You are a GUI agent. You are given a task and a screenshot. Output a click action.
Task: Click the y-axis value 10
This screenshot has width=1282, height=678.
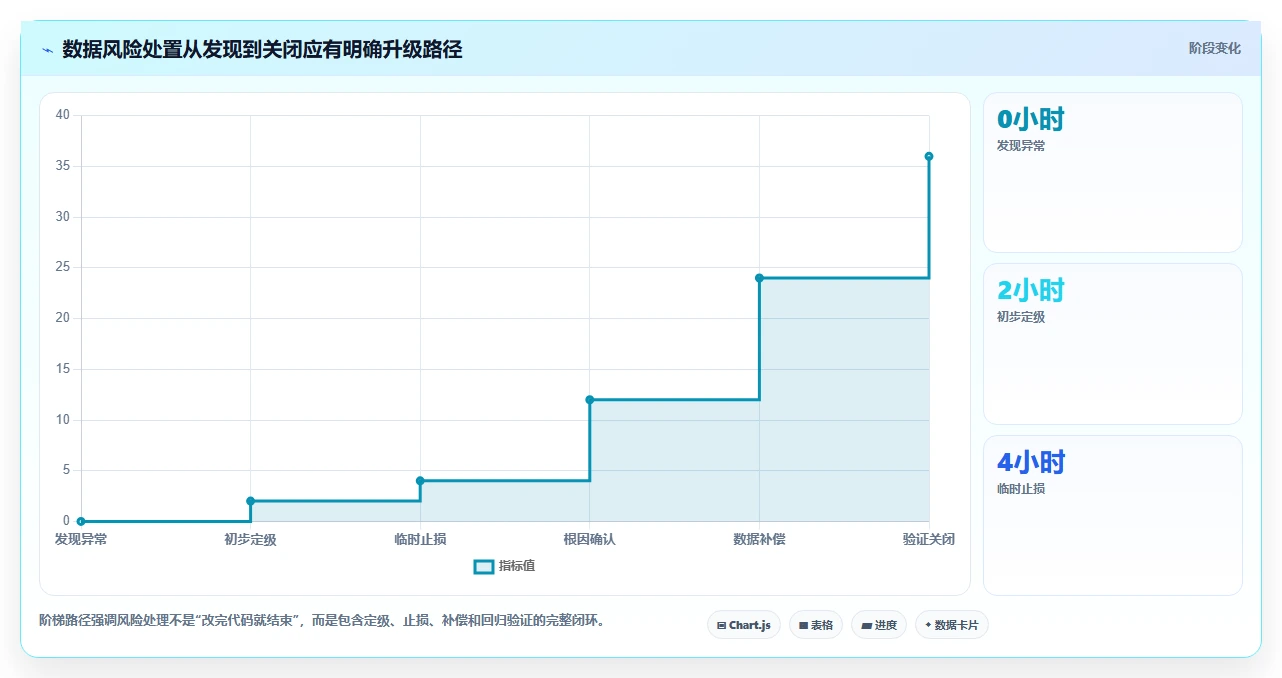(x=63, y=420)
